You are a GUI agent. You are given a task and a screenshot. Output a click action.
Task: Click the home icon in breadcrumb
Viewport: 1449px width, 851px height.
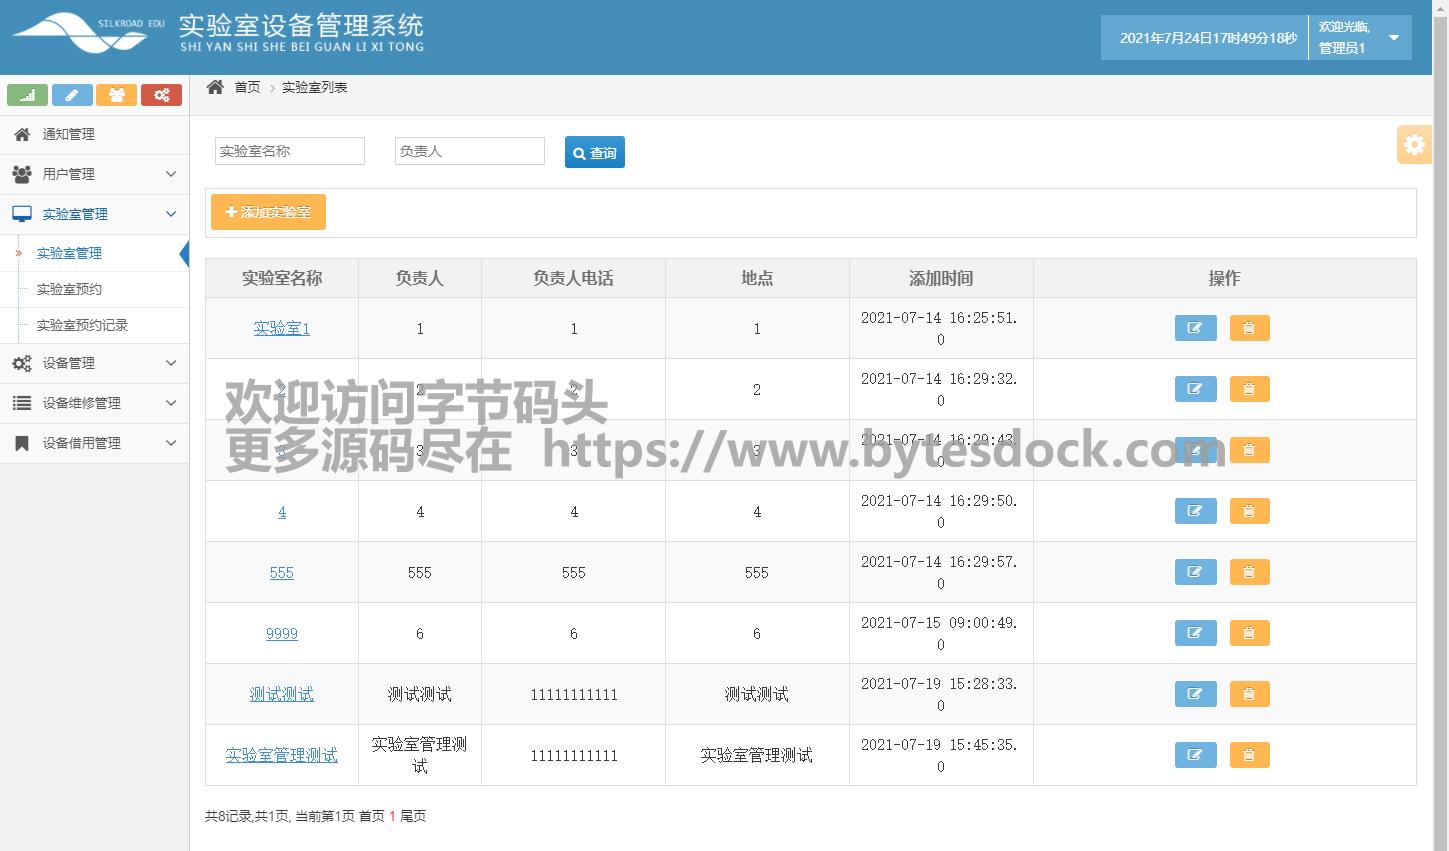tap(215, 87)
